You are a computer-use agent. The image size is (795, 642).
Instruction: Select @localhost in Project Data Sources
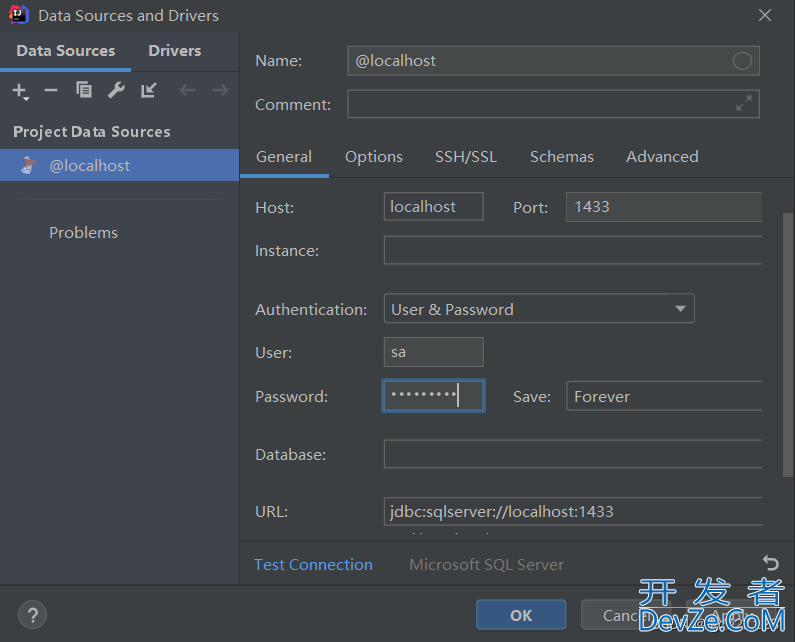[x=119, y=165]
